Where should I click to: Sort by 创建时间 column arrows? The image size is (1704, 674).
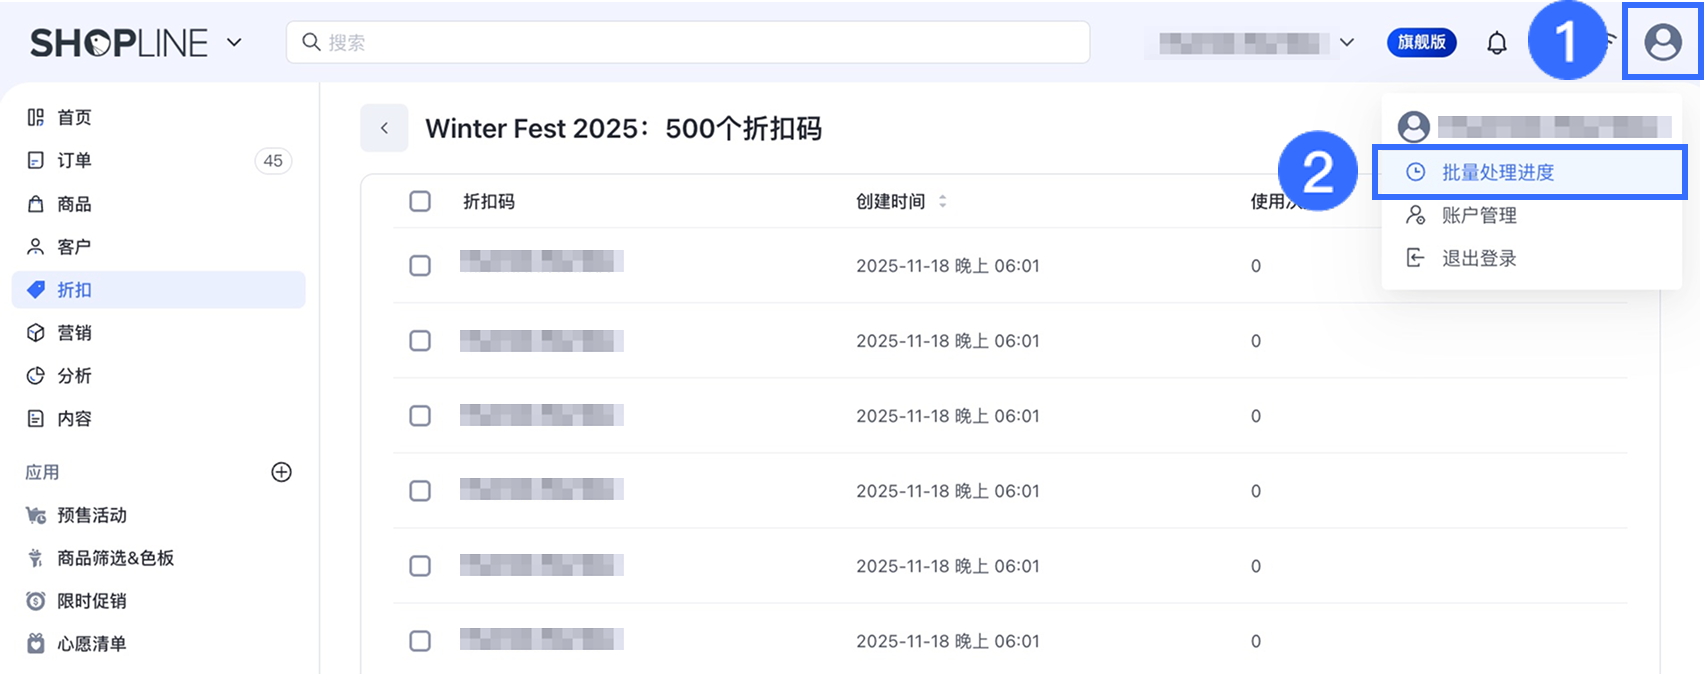click(x=942, y=201)
